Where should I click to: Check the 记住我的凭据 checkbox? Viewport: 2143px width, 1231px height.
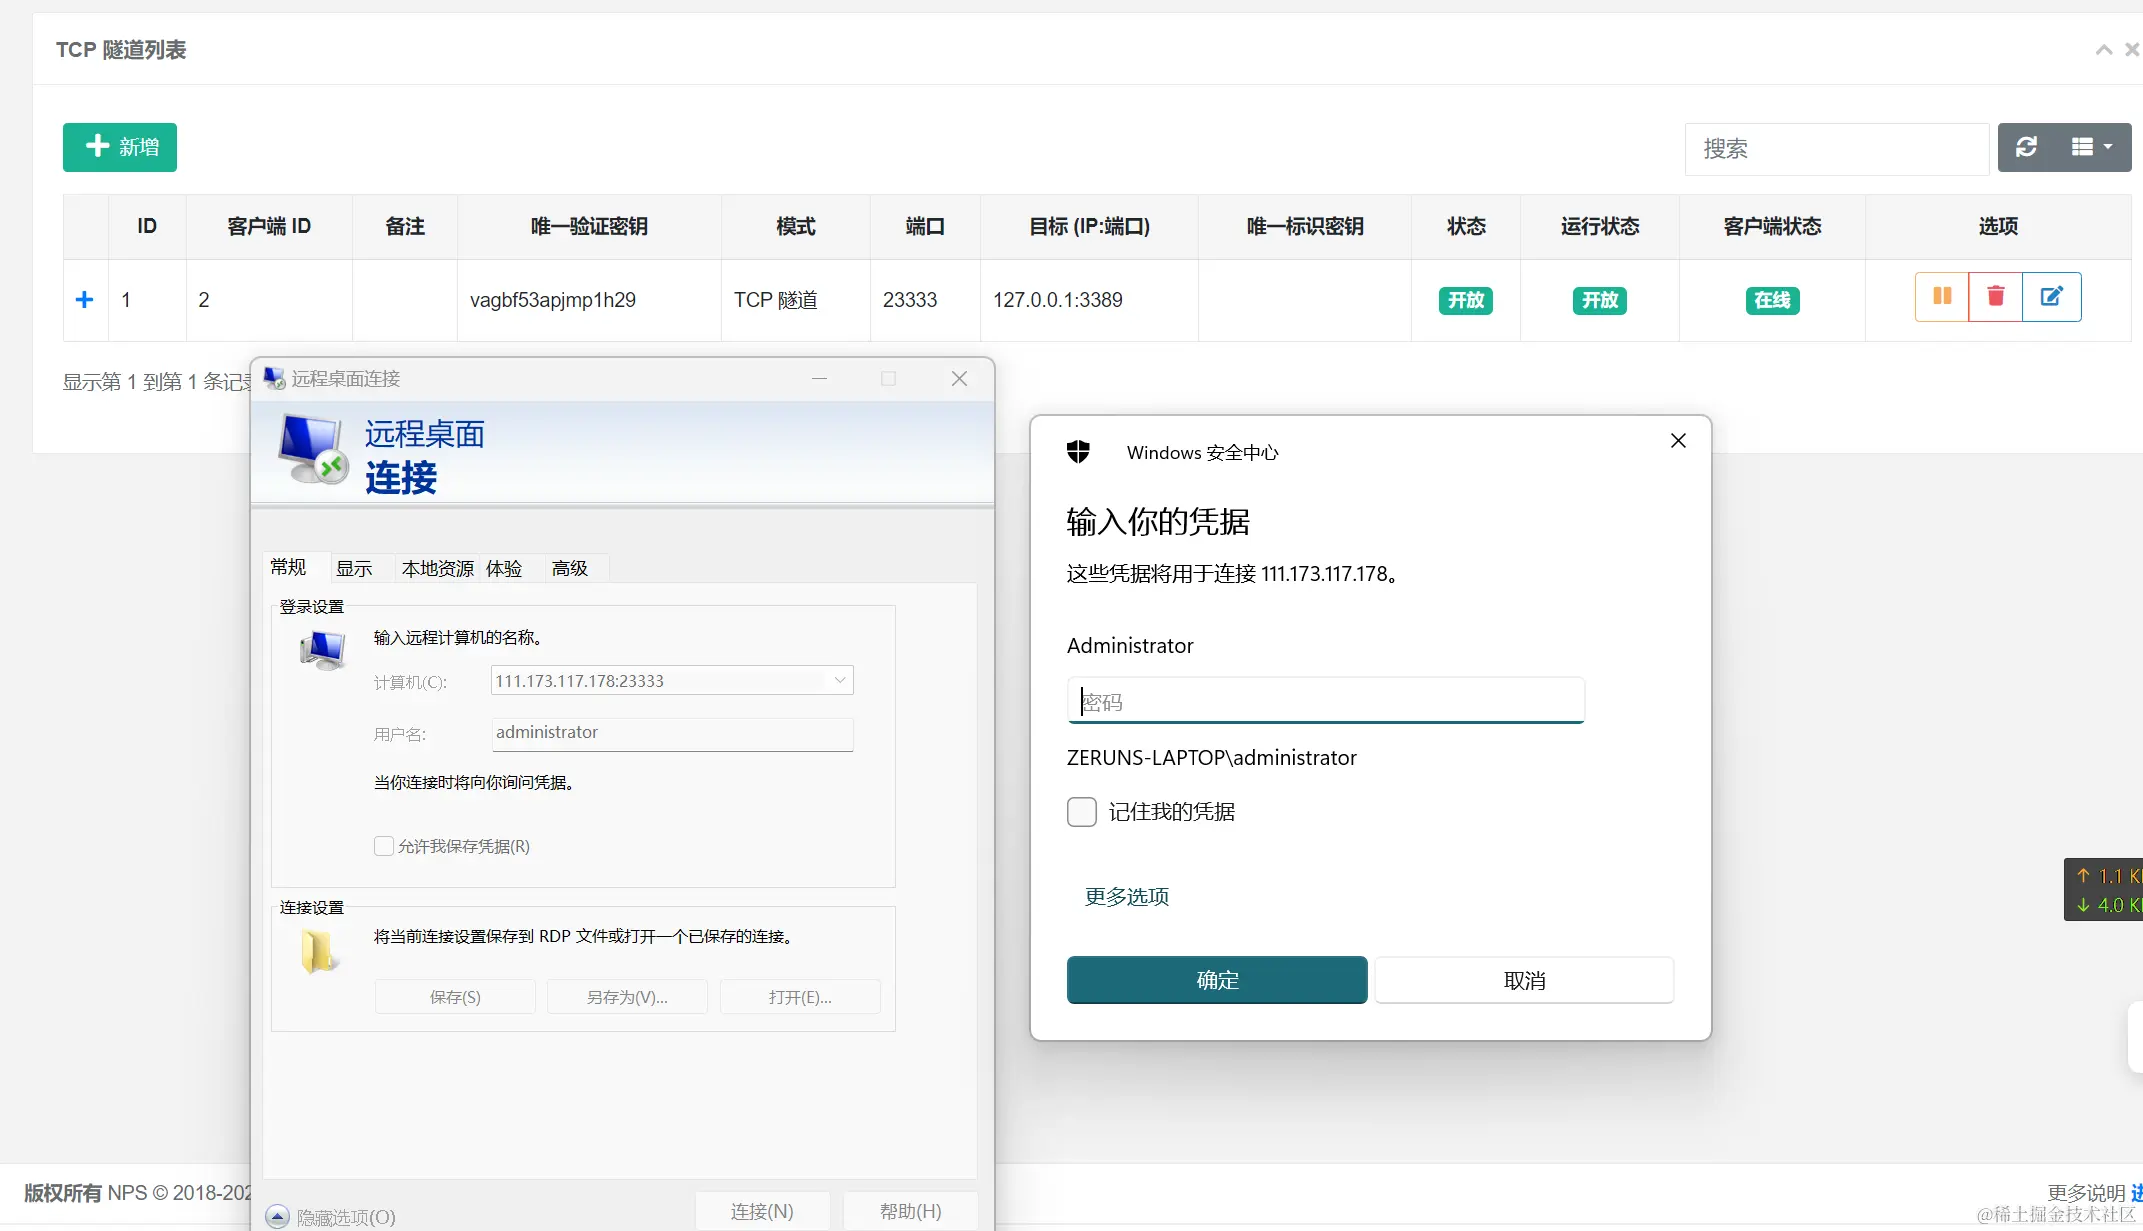click(1082, 812)
